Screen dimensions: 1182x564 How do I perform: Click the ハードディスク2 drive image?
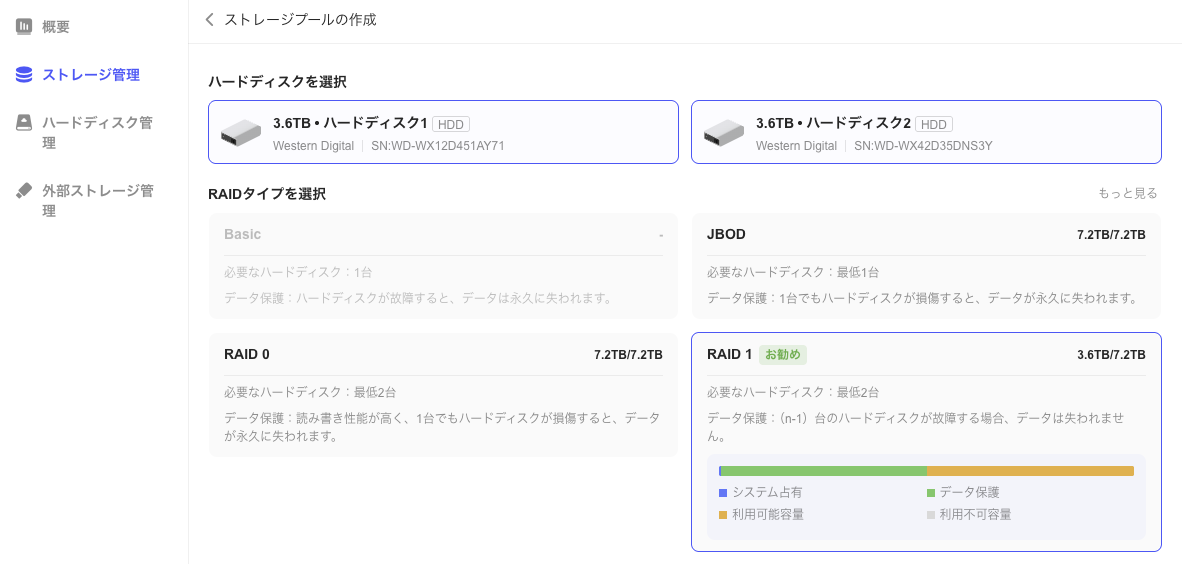pyautogui.click(x=724, y=132)
